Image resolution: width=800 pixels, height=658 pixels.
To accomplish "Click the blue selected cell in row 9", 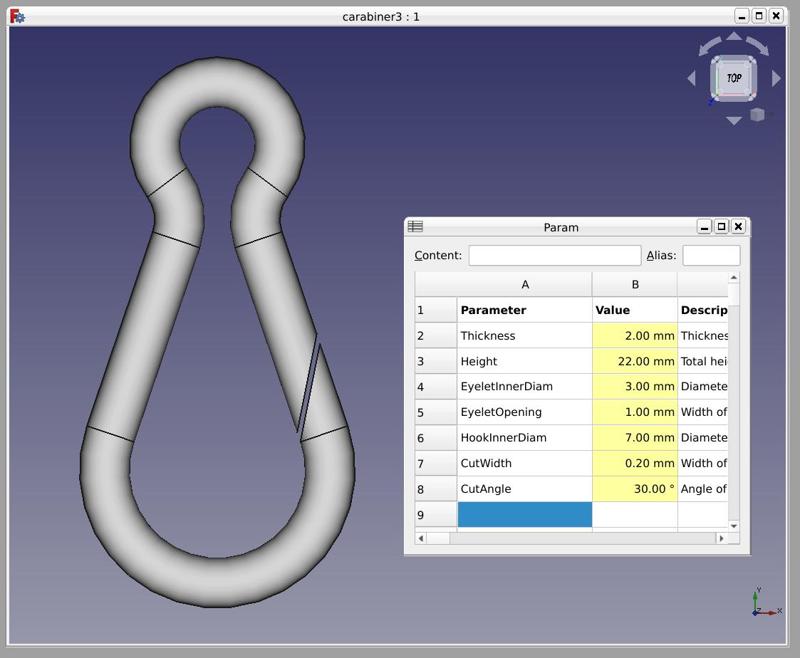I will [526, 515].
